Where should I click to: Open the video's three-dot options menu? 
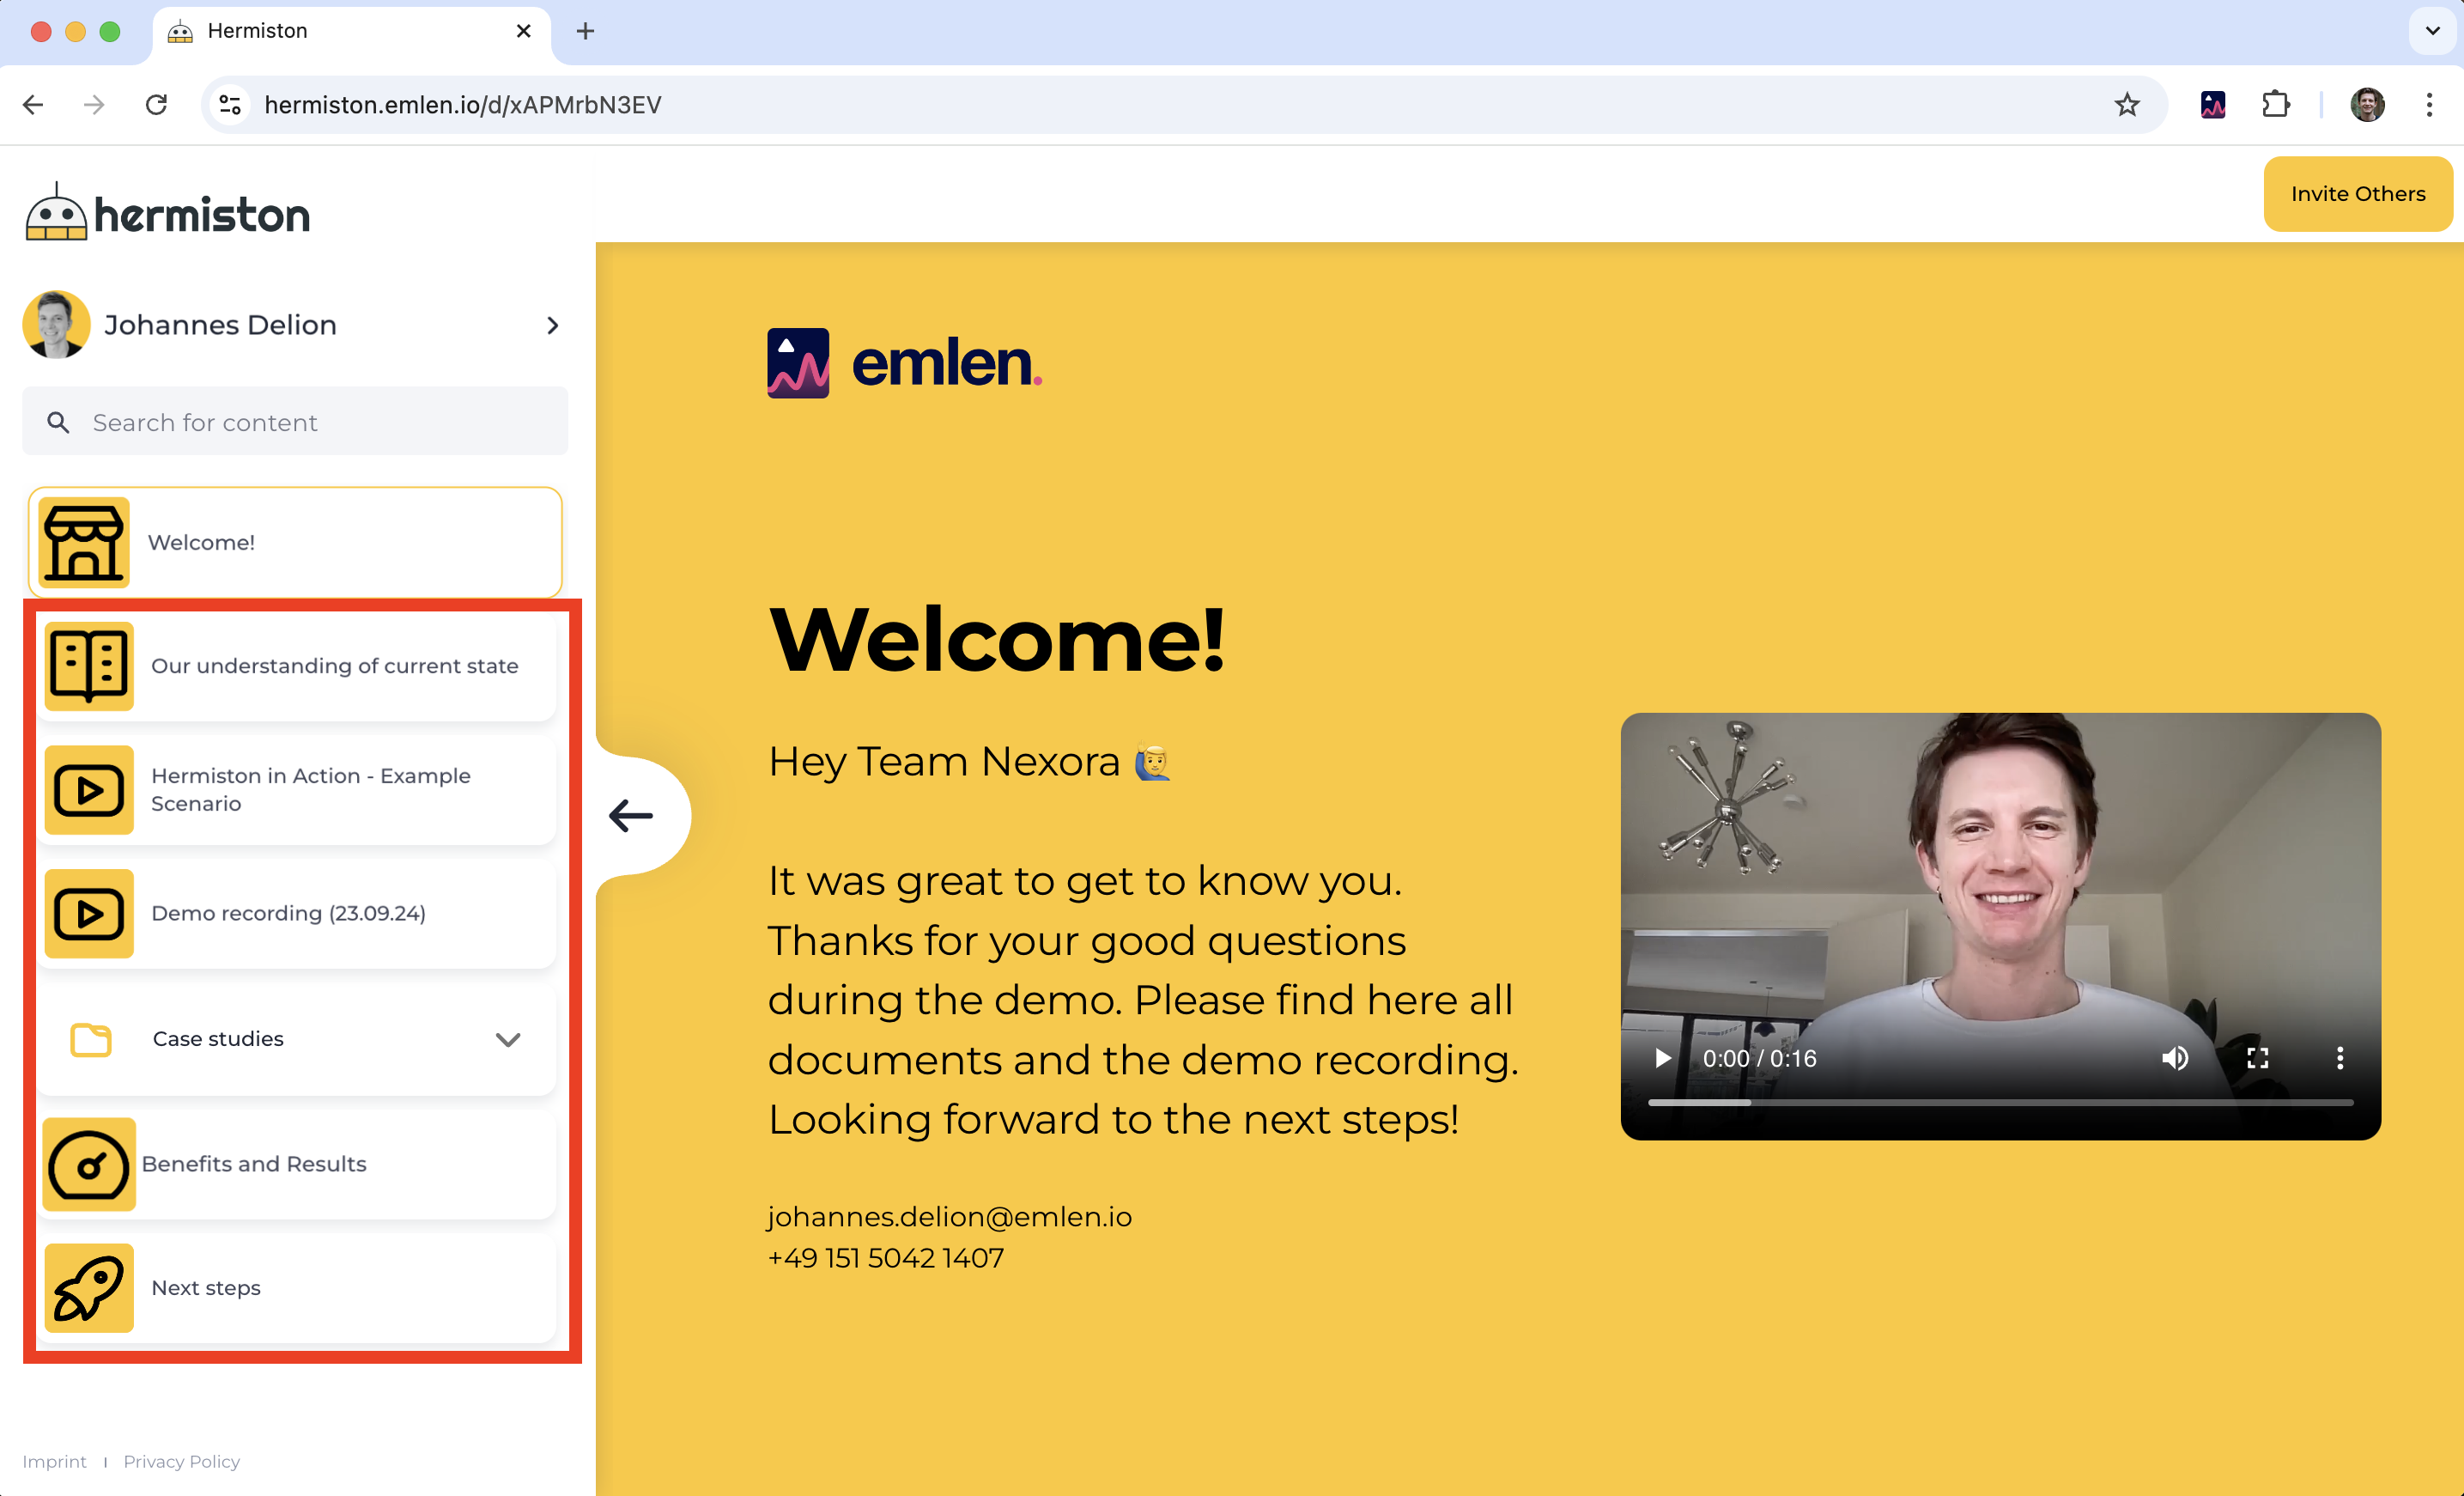[2339, 1058]
